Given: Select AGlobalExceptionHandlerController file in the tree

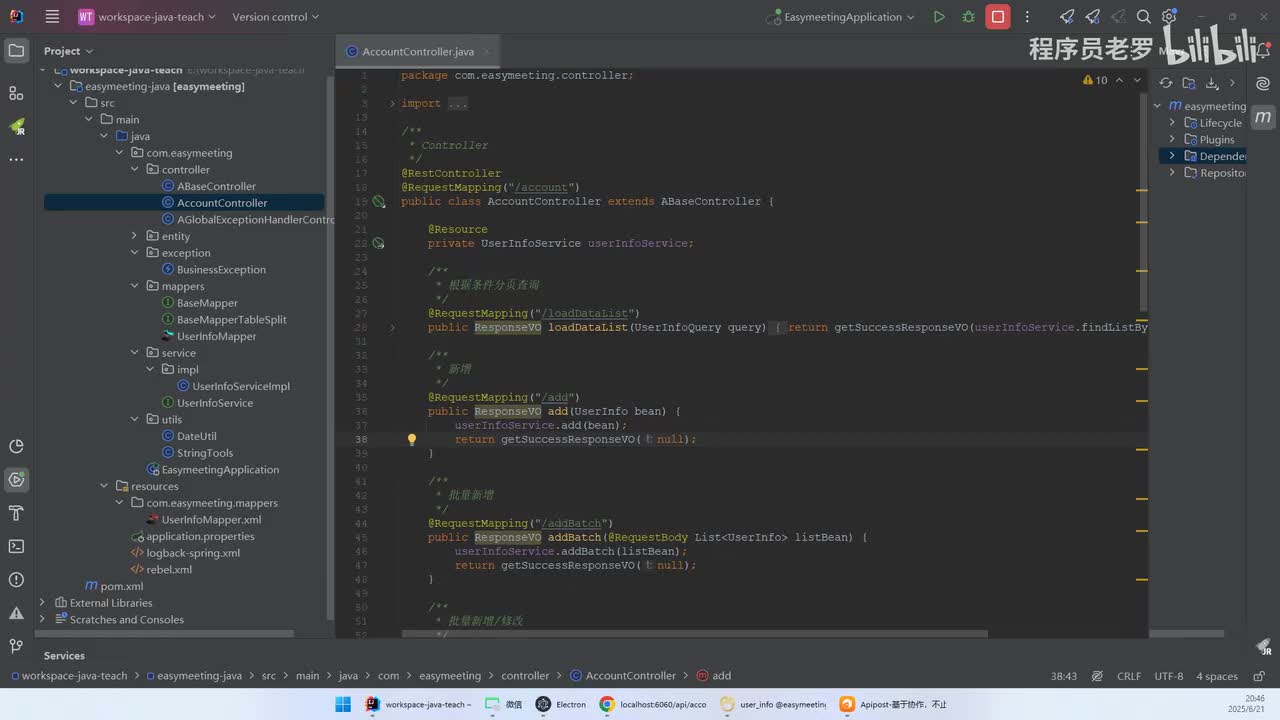Looking at the screenshot, I should 248,220.
